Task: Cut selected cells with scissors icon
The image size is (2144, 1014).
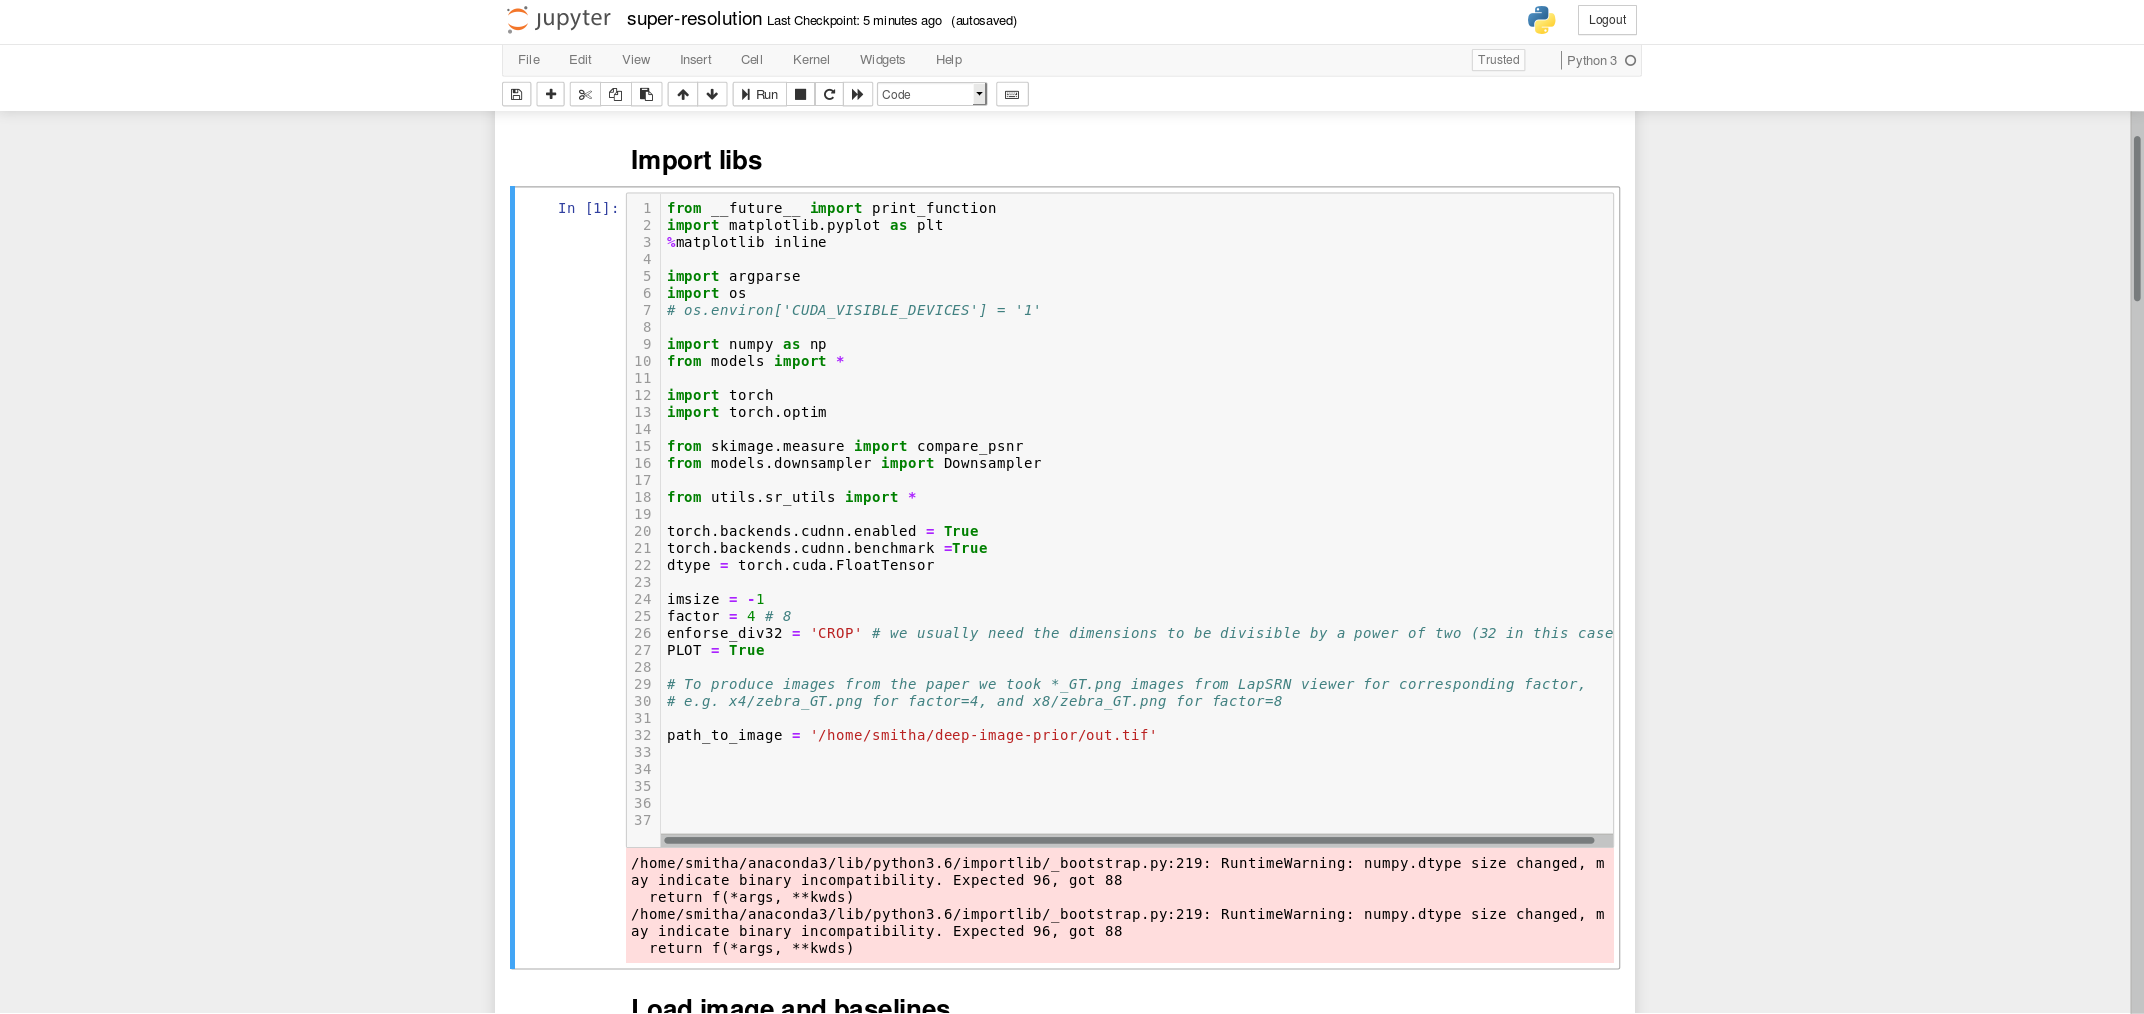Action: (585, 94)
